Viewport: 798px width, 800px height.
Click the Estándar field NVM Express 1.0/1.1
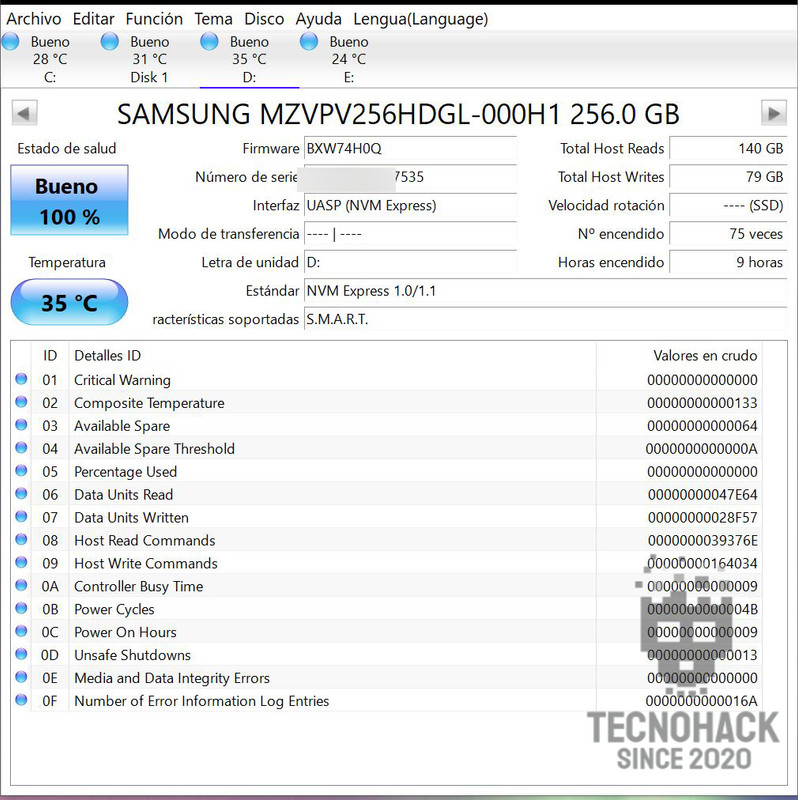(x=545, y=291)
